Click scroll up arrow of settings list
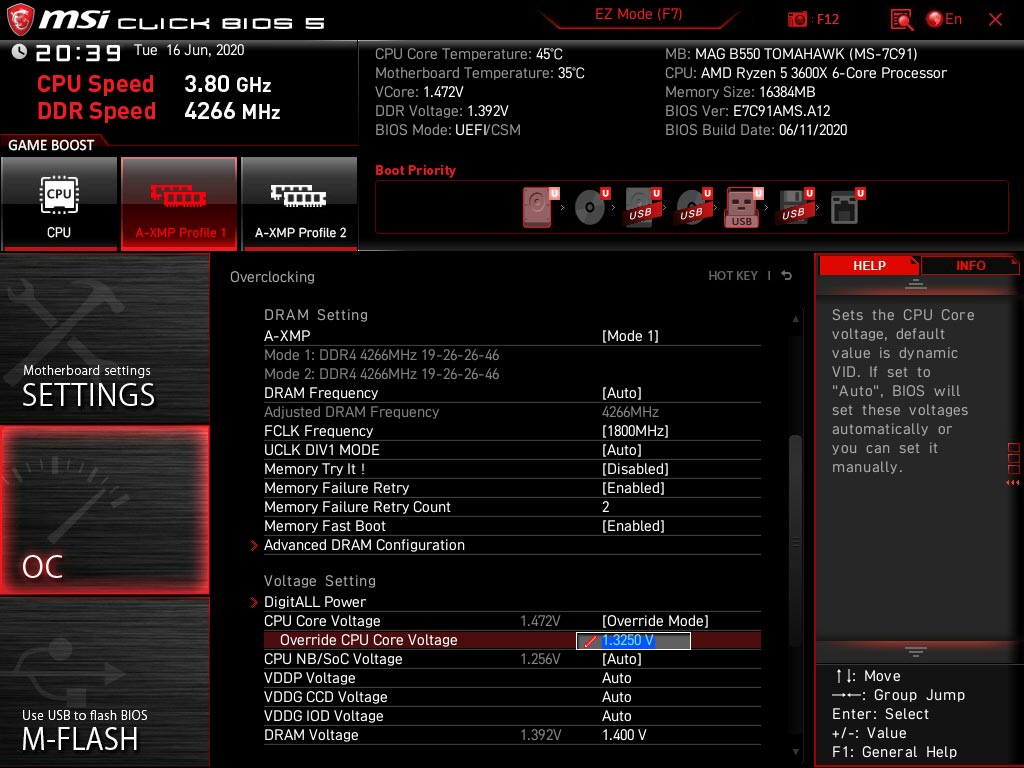 pos(795,319)
